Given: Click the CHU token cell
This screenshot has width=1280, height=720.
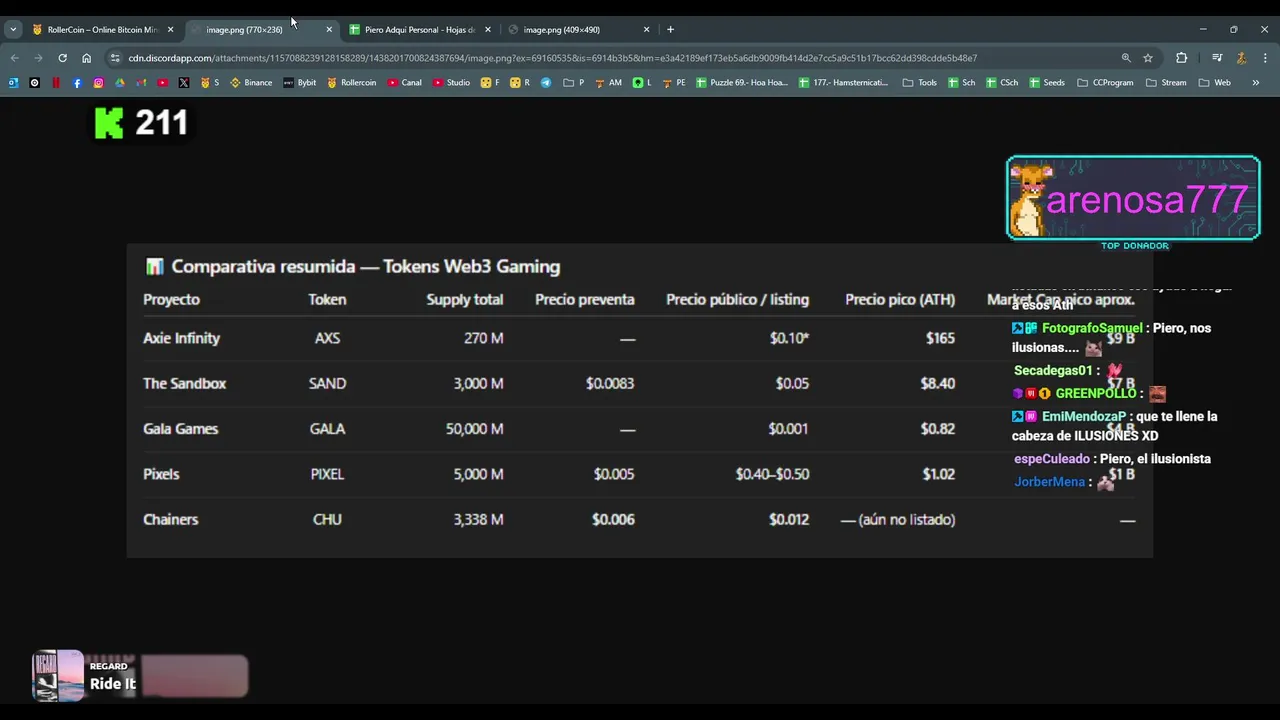Looking at the screenshot, I should tap(327, 519).
